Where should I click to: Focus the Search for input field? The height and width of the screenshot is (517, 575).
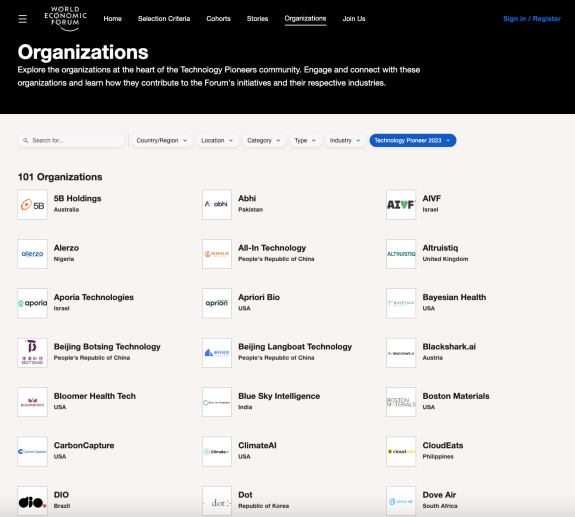coord(71,140)
